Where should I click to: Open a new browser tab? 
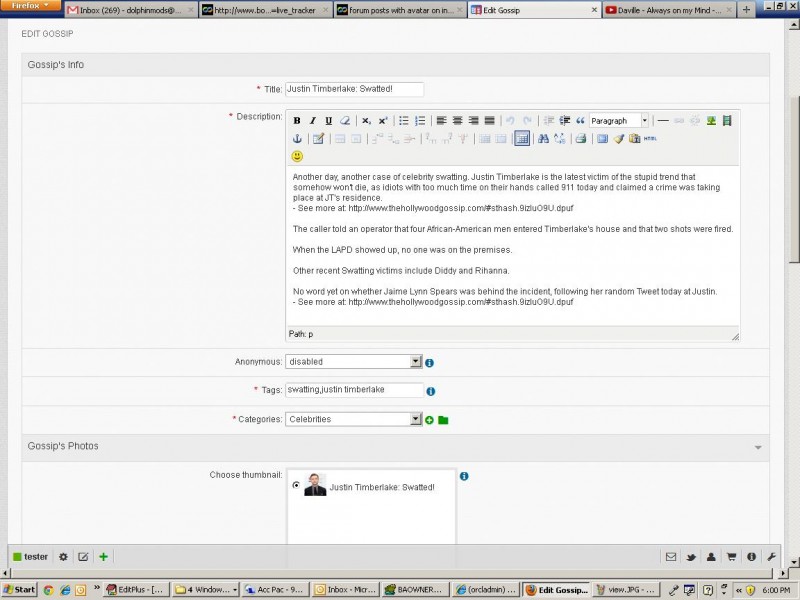click(746, 10)
